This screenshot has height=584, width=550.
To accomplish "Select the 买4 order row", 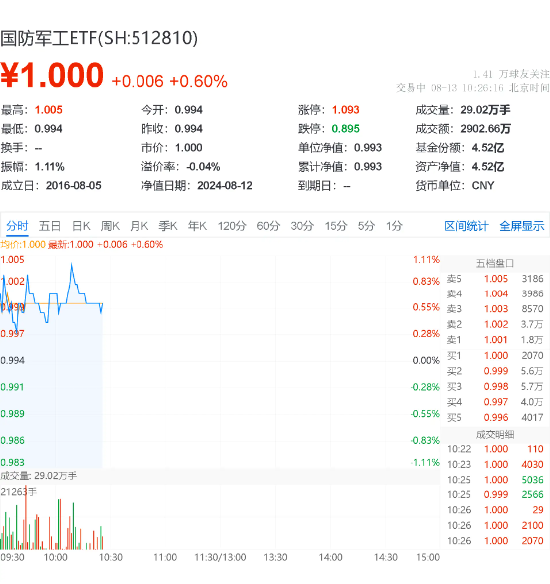I will 495,402.
